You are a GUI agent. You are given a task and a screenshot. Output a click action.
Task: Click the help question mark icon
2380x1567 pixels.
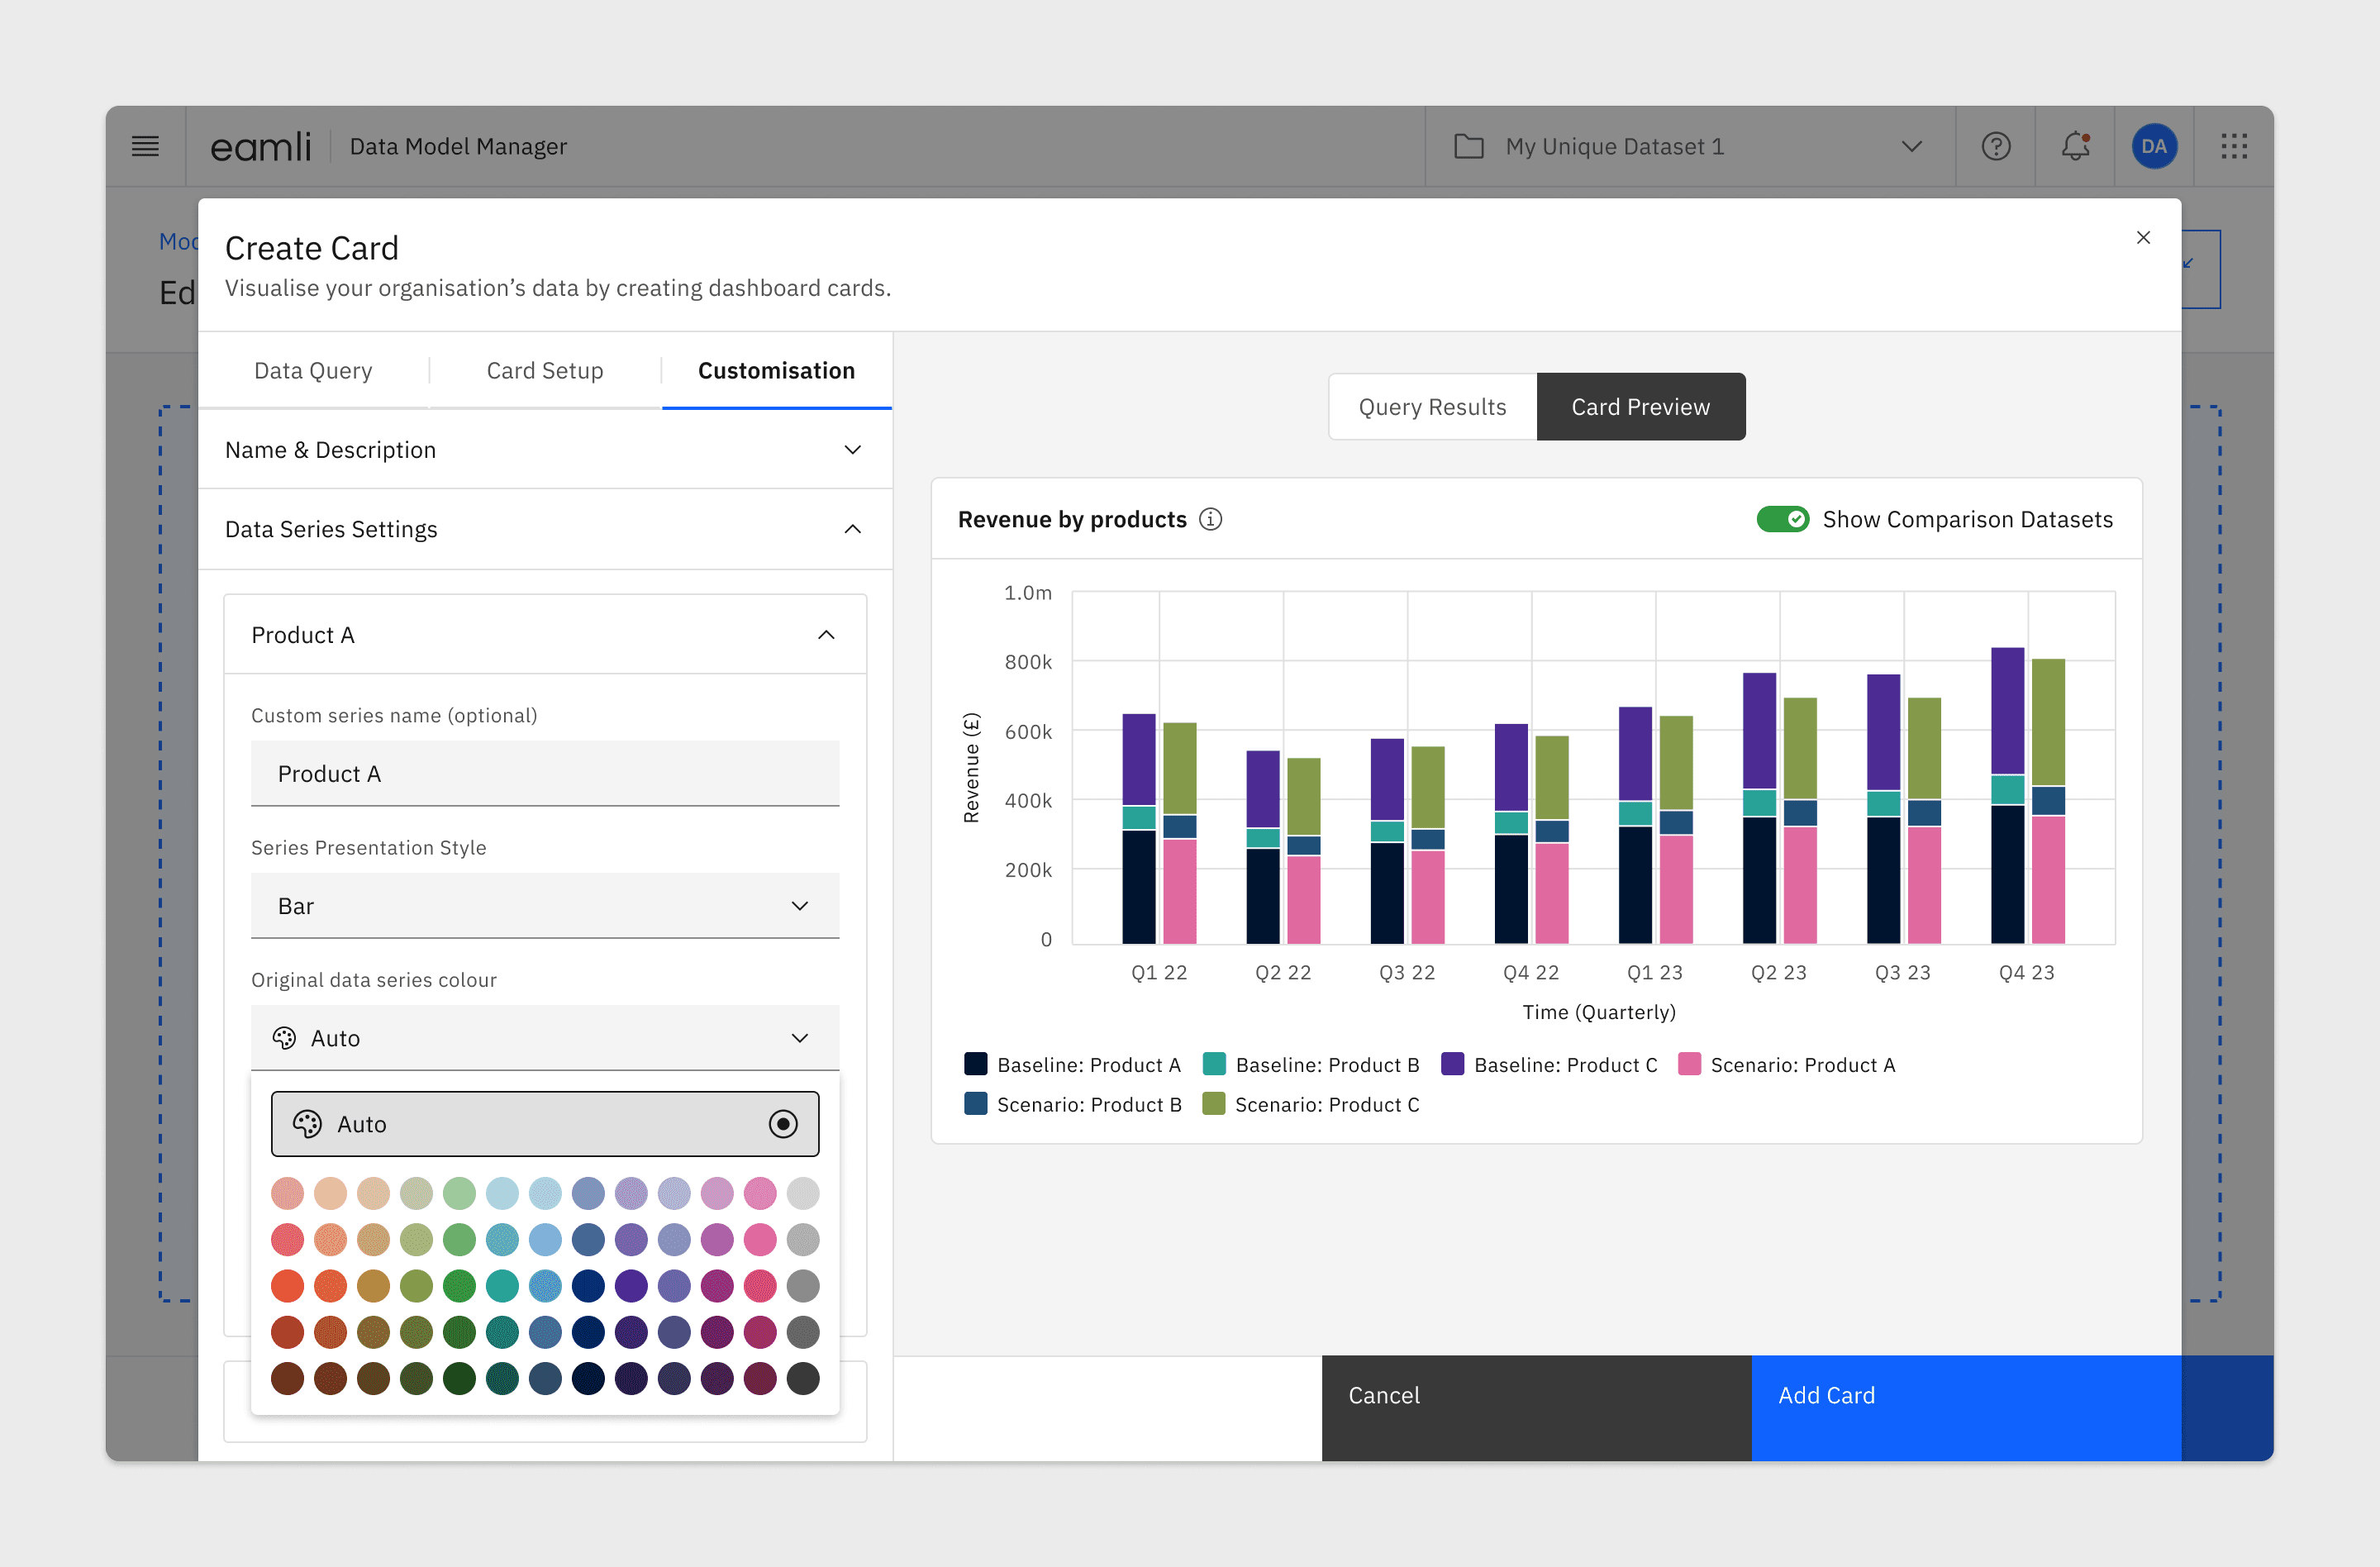[1995, 146]
